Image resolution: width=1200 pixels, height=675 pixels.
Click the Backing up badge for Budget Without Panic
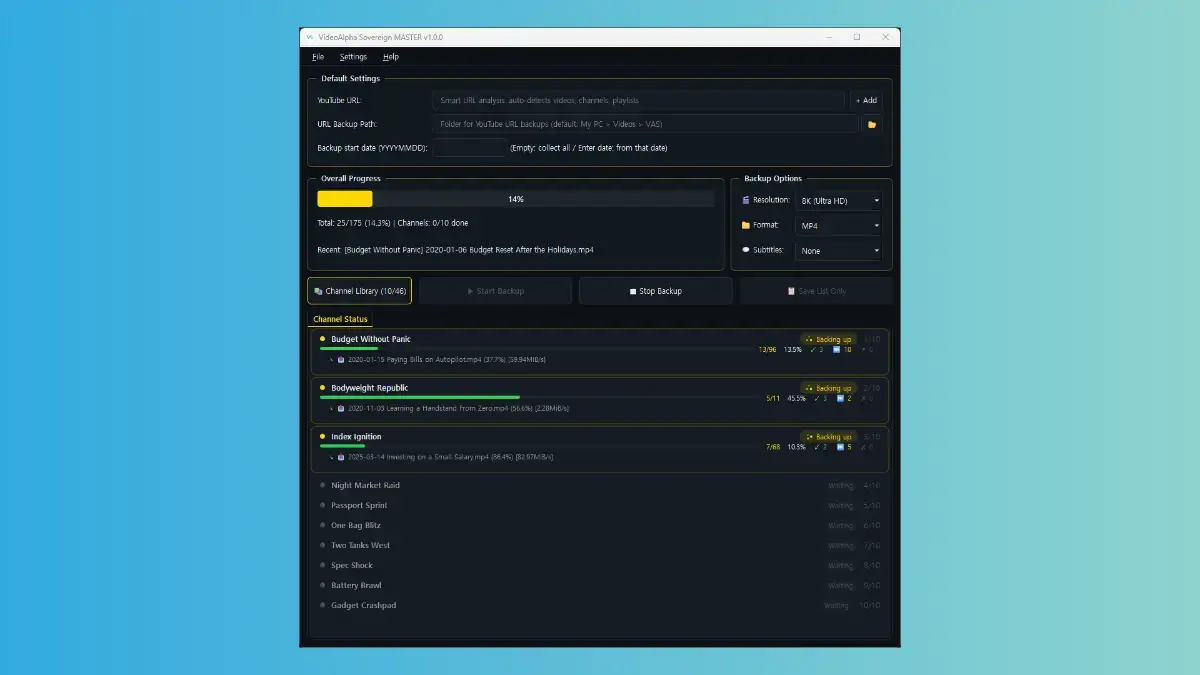coord(828,339)
